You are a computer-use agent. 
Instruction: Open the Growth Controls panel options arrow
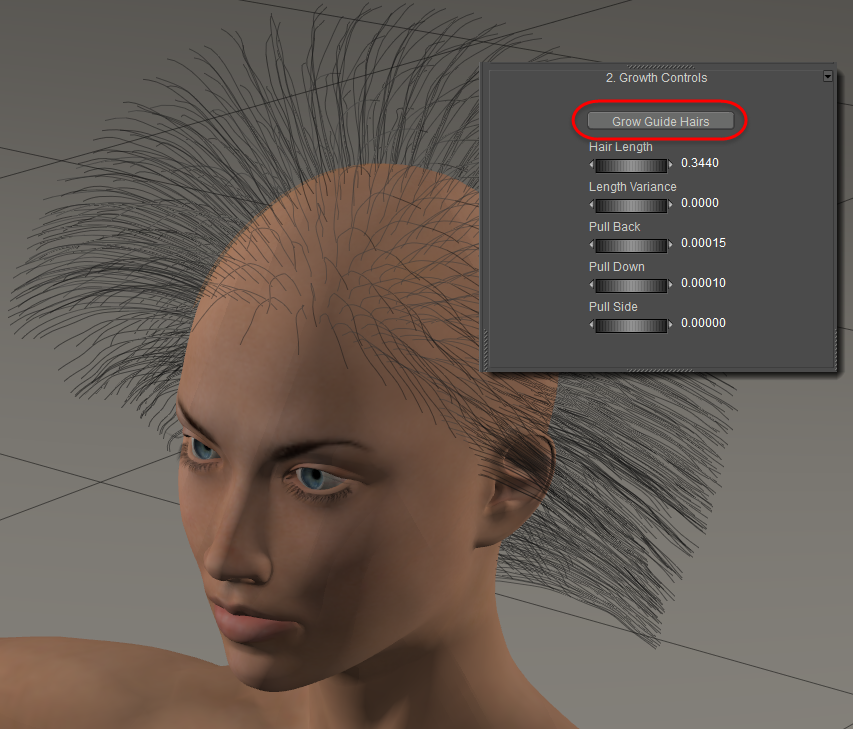[x=827, y=76]
